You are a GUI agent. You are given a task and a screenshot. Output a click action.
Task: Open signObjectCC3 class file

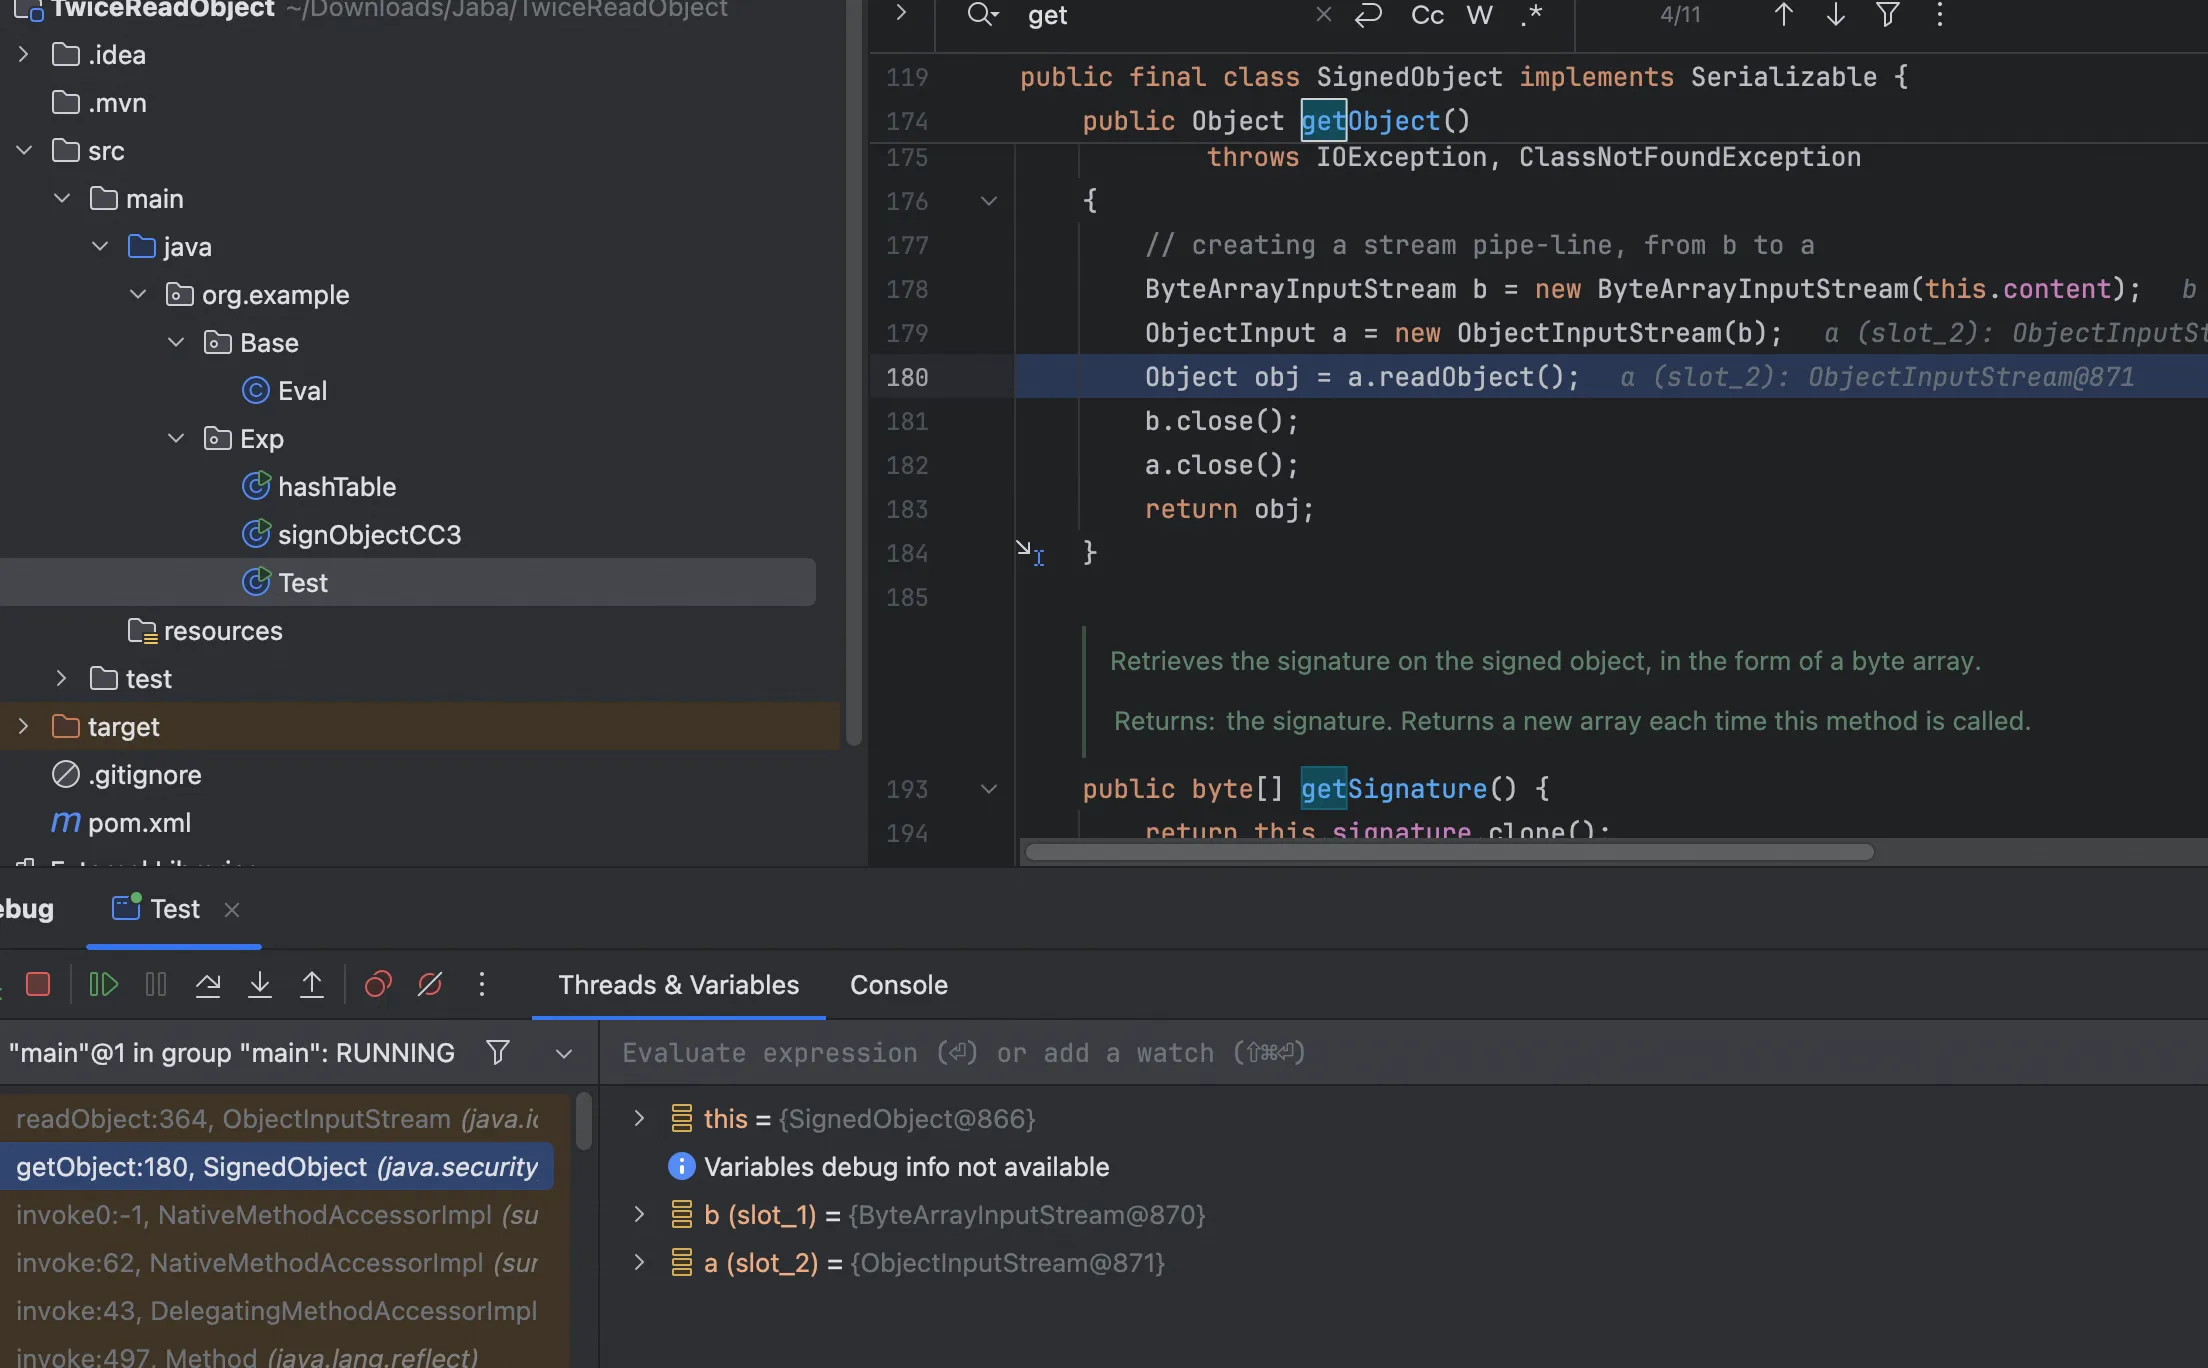point(369,535)
